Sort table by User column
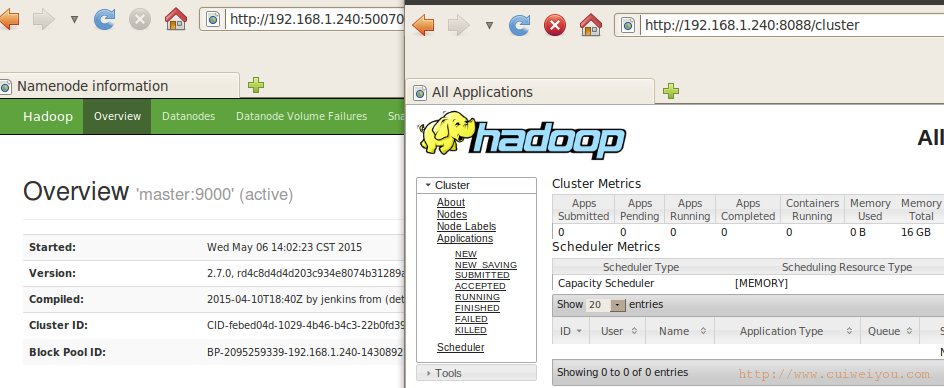944x388 pixels. 618,331
